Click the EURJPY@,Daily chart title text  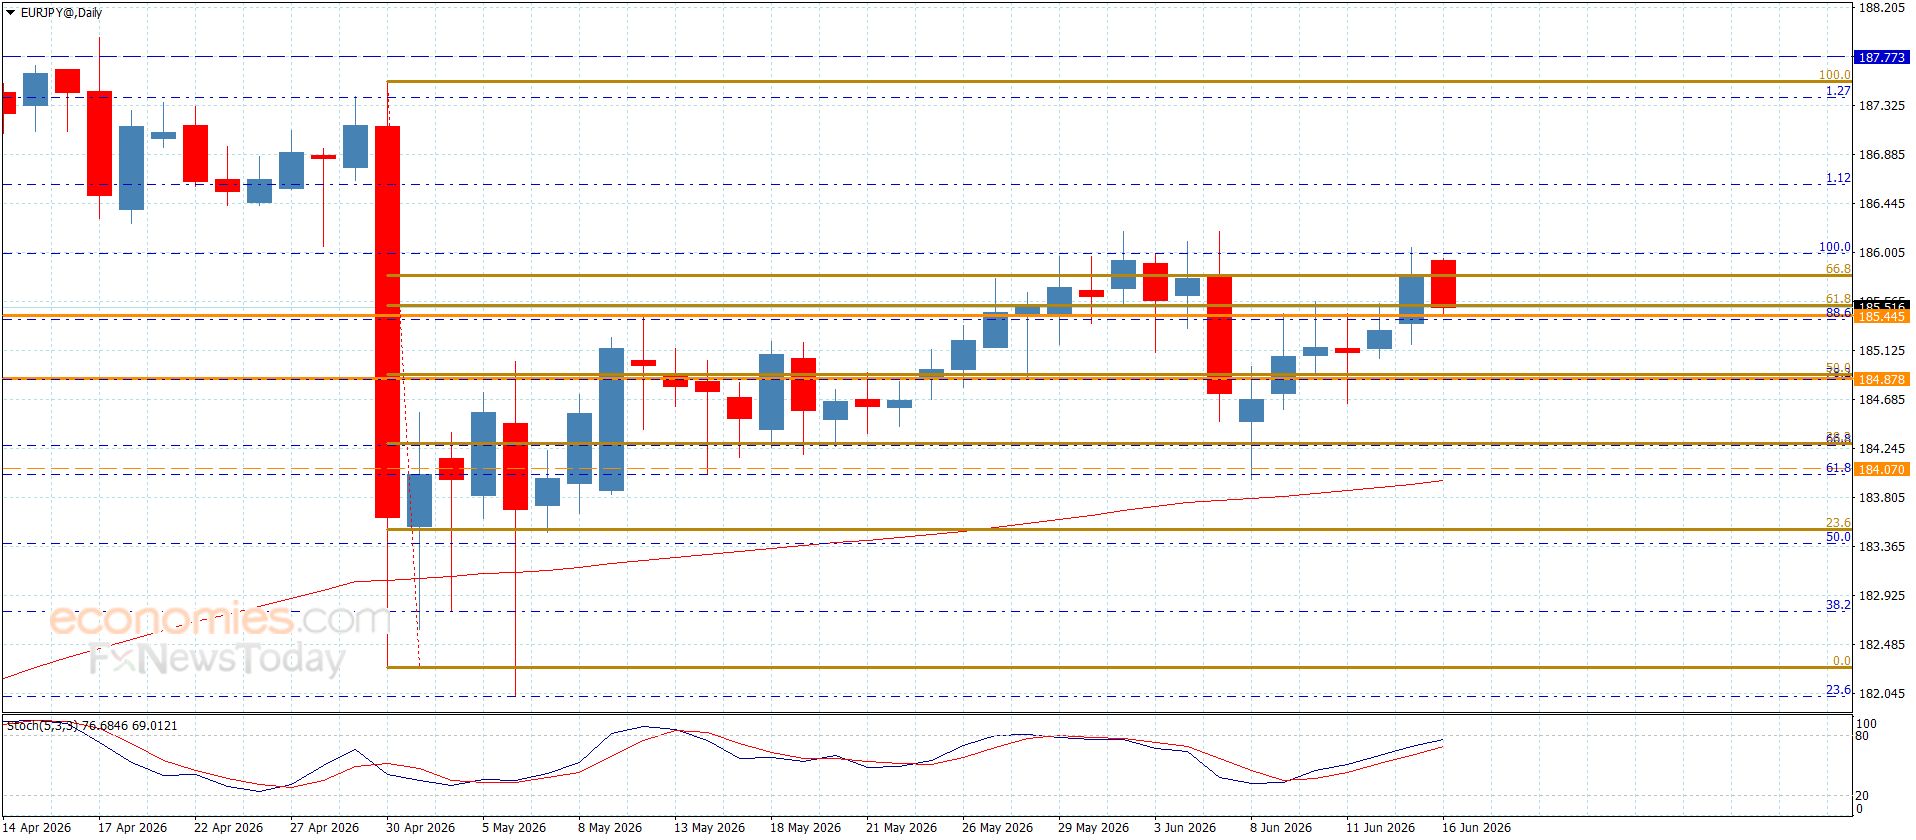[x=61, y=13]
